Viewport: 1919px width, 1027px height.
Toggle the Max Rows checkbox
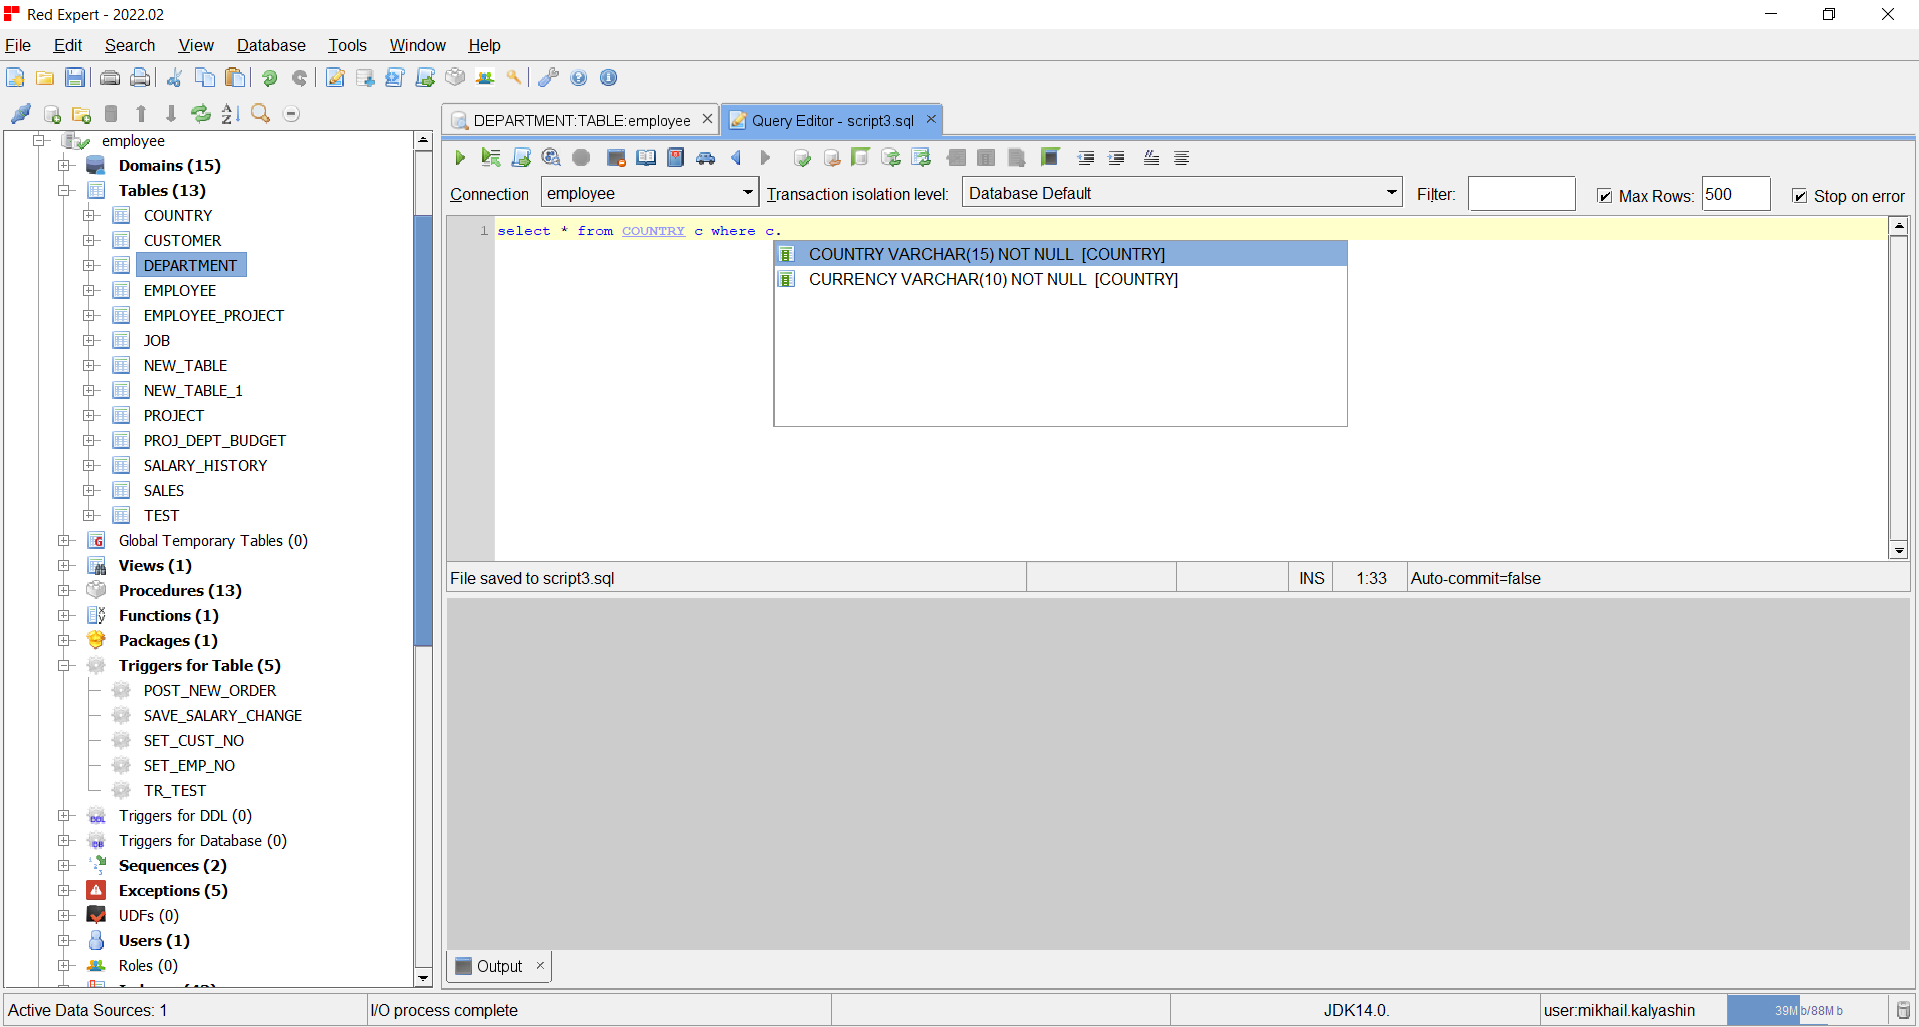coord(1605,196)
